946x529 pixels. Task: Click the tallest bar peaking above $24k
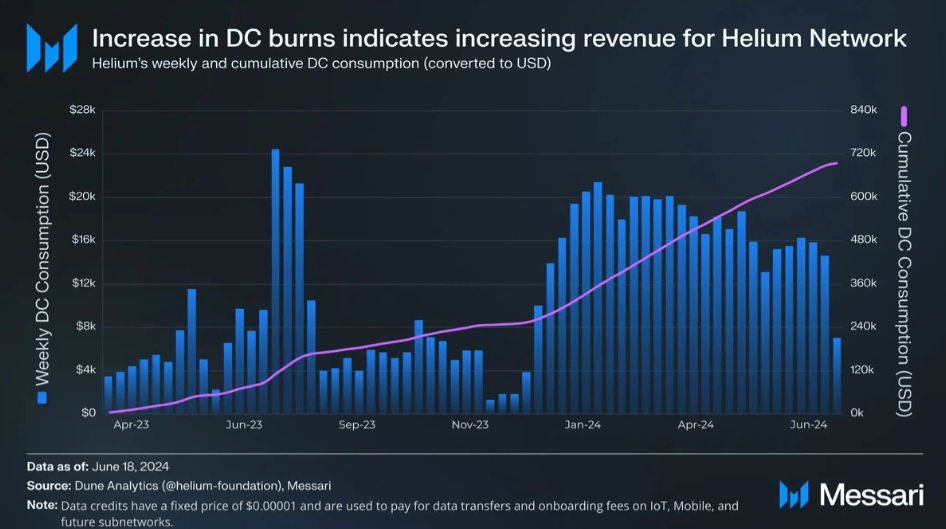(x=275, y=281)
